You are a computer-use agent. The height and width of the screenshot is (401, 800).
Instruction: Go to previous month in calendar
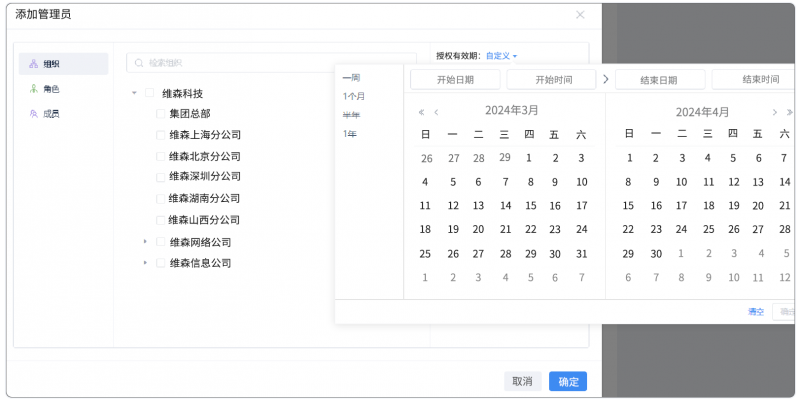(x=436, y=112)
